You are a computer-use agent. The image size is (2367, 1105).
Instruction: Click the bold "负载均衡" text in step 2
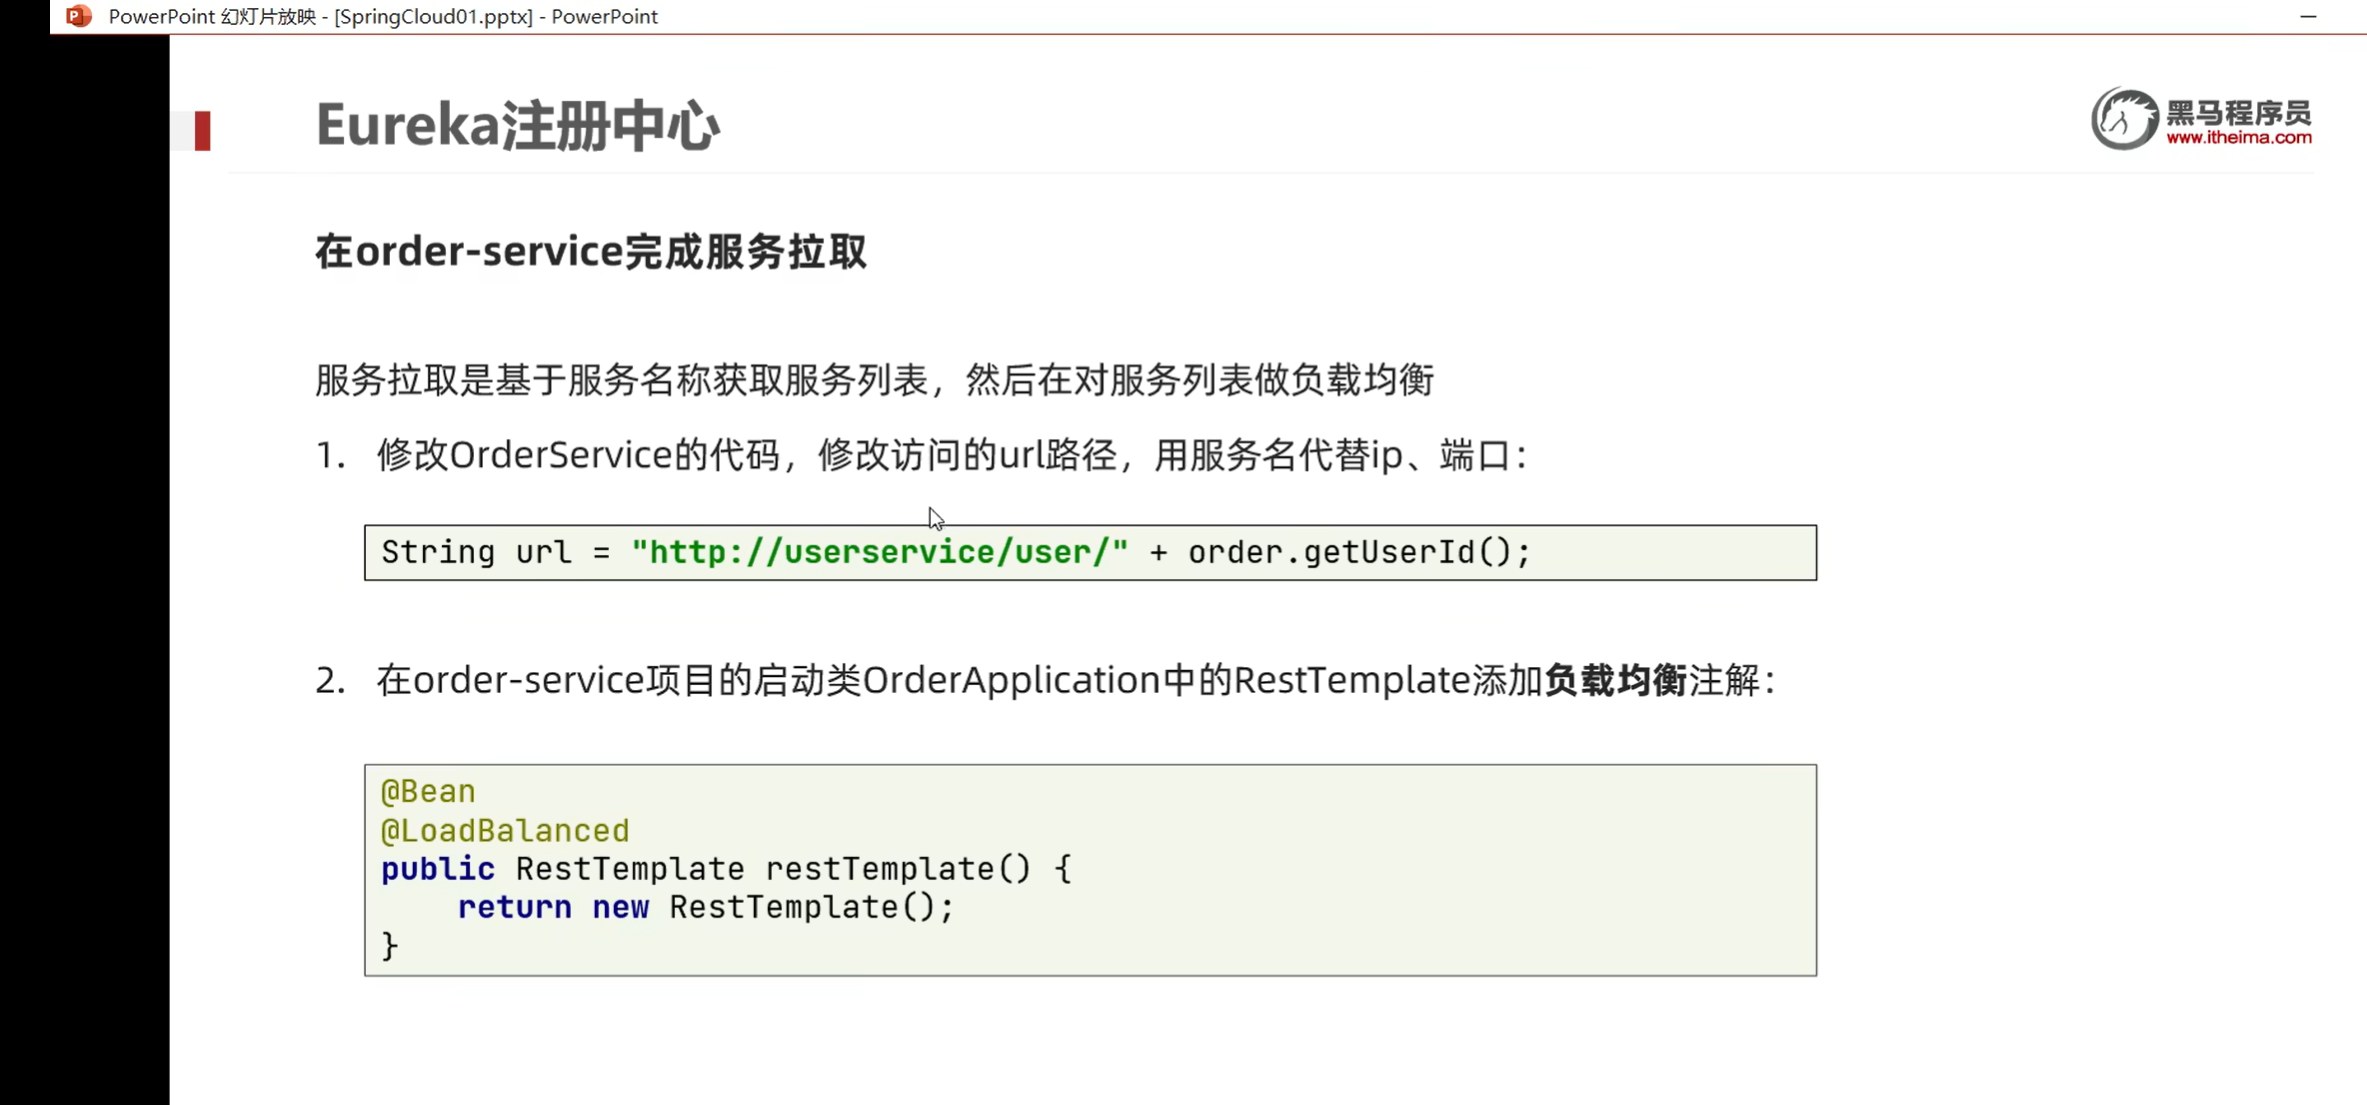click(x=1615, y=680)
